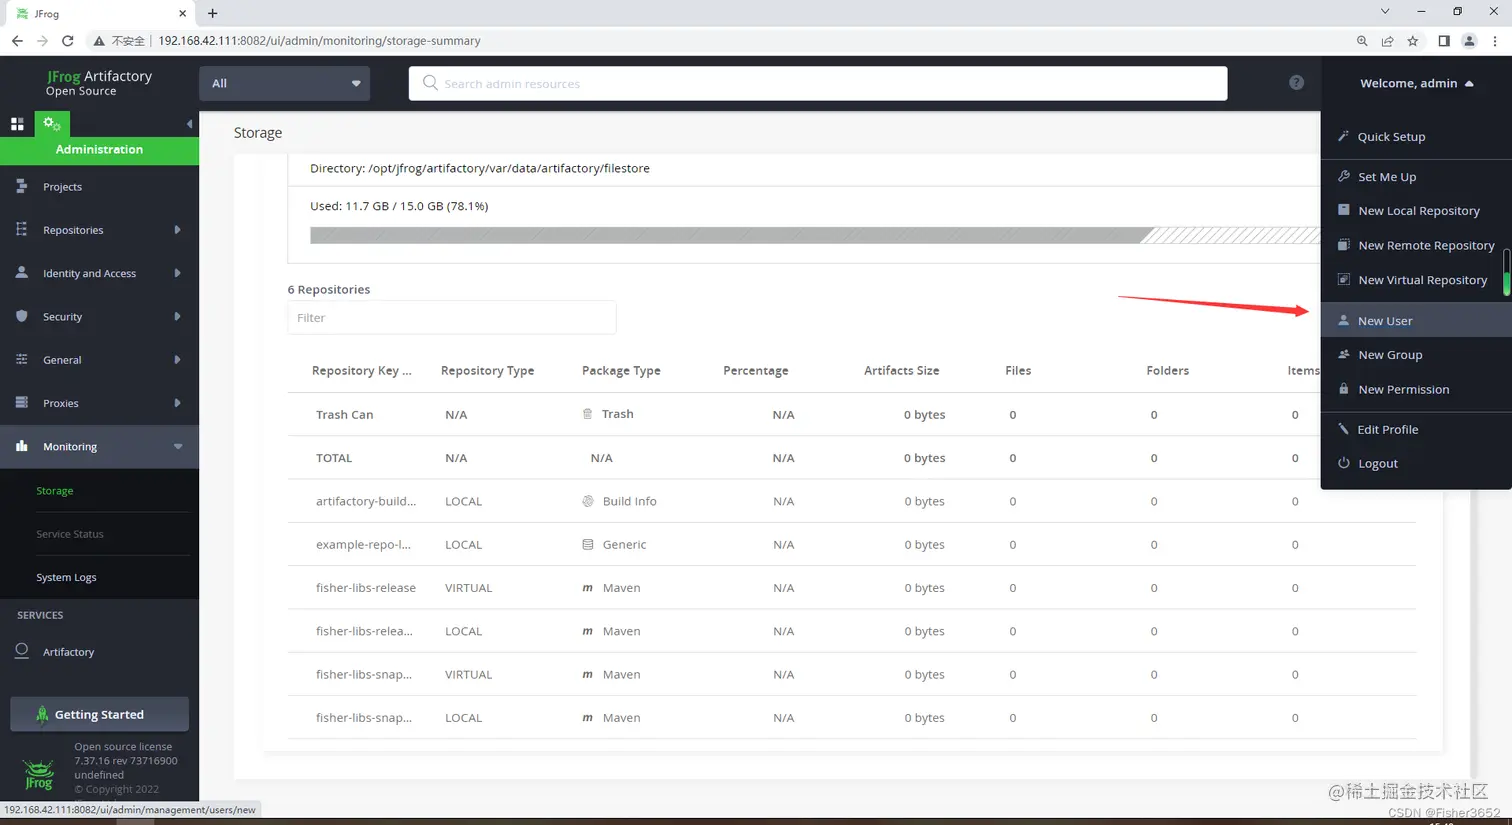
Task: Collapse the Welcome admin menu arrow
Action: (x=1469, y=84)
